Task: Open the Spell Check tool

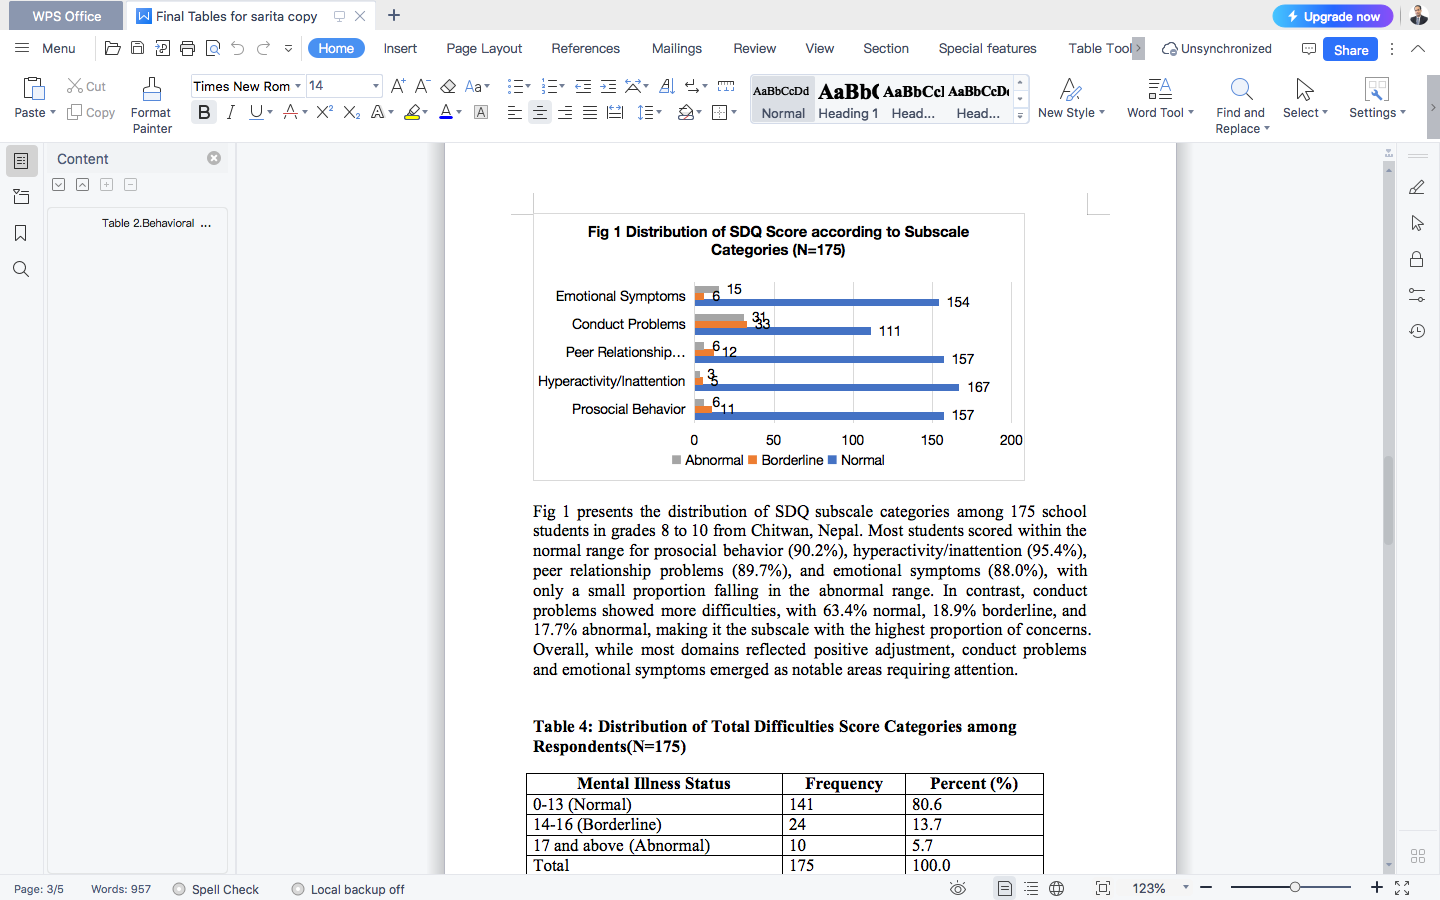Action: click(x=216, y=889)
